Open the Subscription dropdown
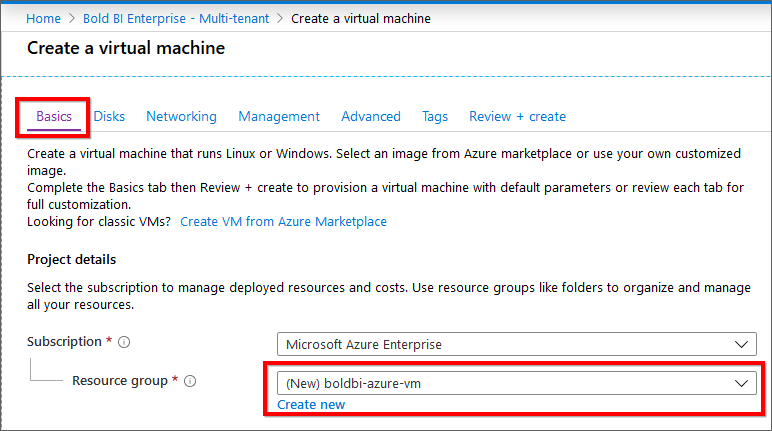This screenshot has height=431, width=772. (x=516, y=344)
